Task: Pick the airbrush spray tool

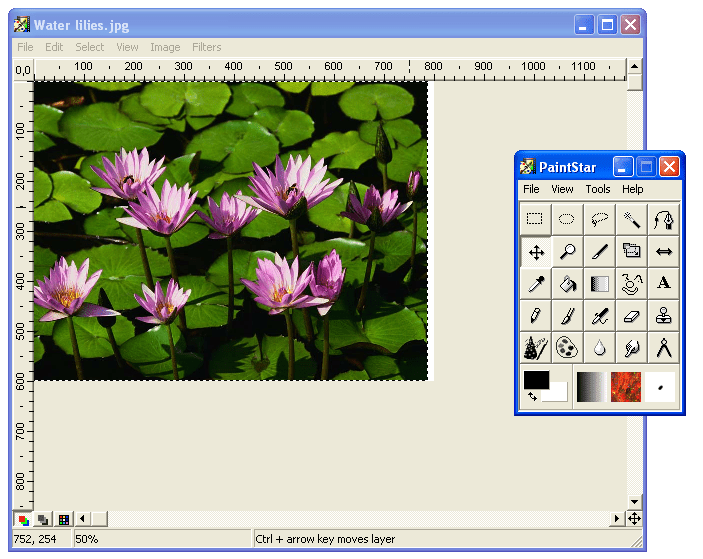Action: (600, 316)
